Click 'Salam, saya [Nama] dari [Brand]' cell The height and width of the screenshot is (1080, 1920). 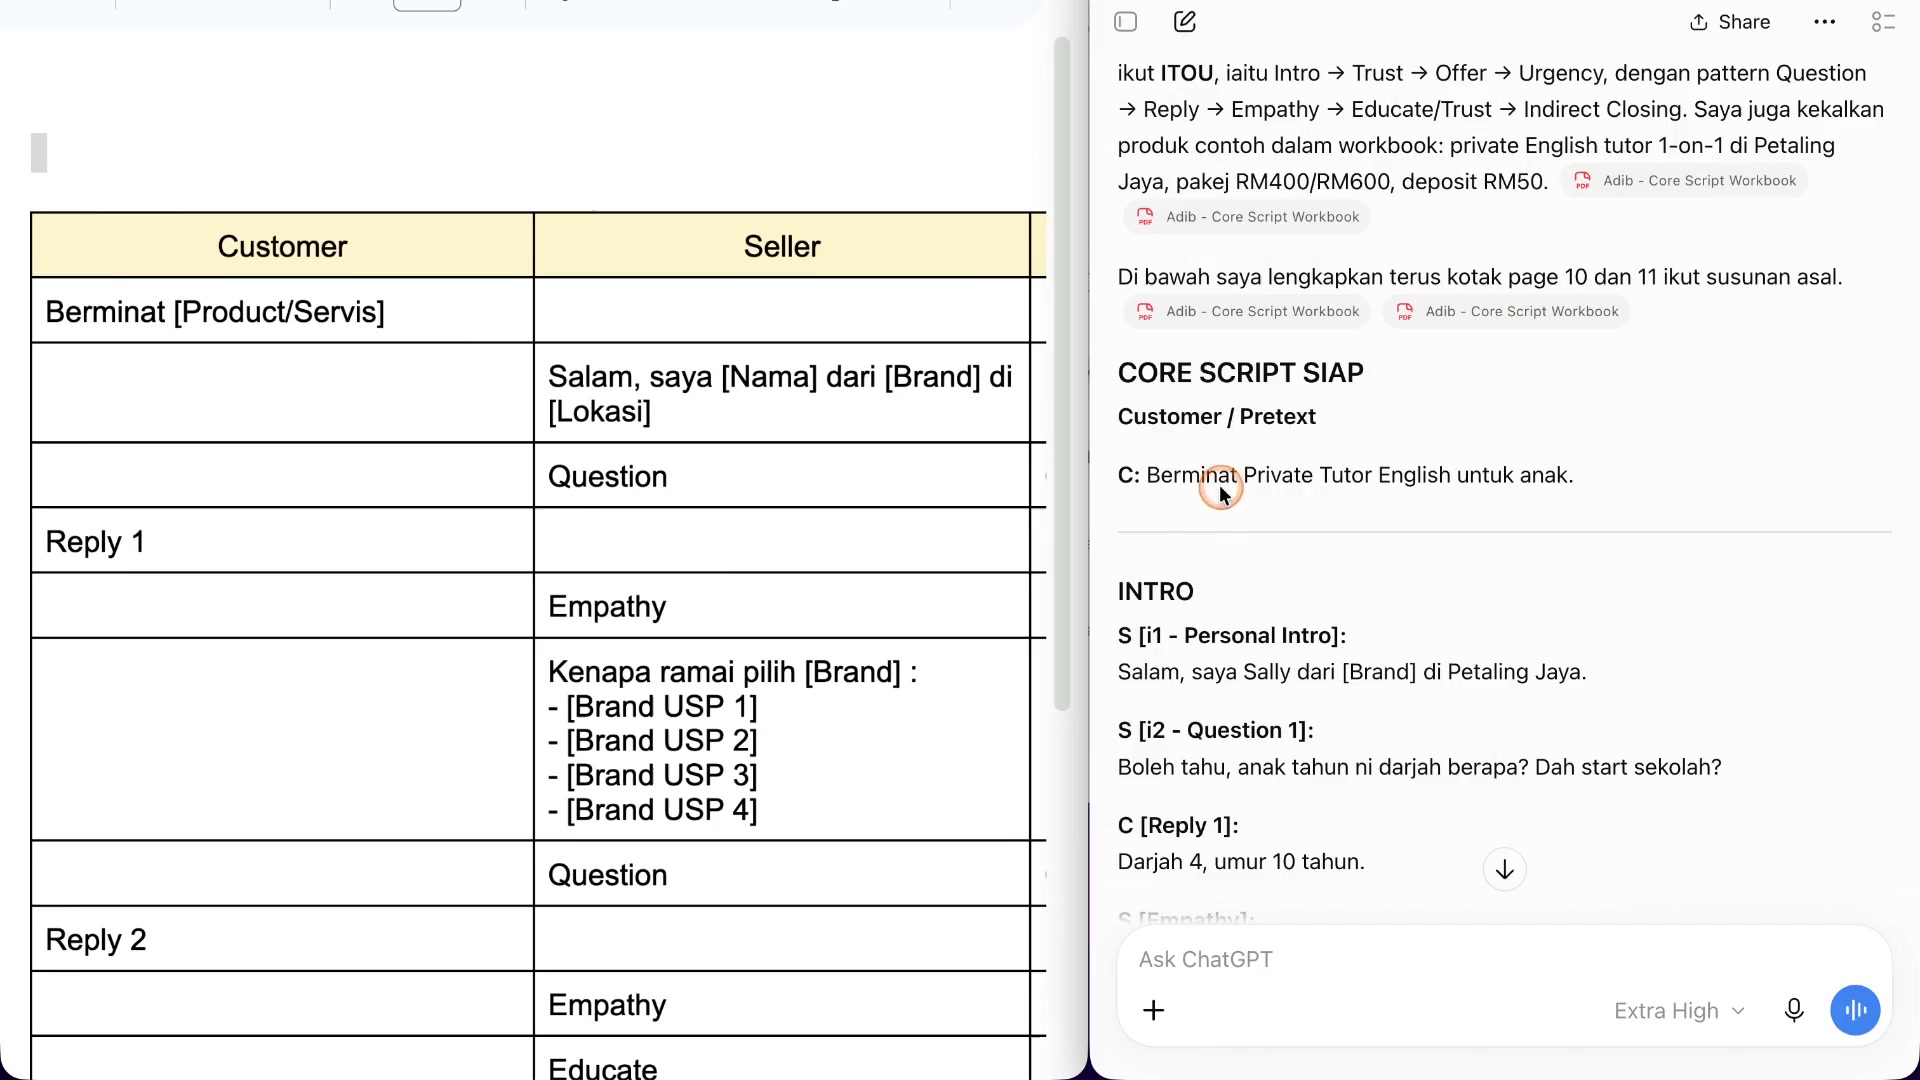coord(782,393)
